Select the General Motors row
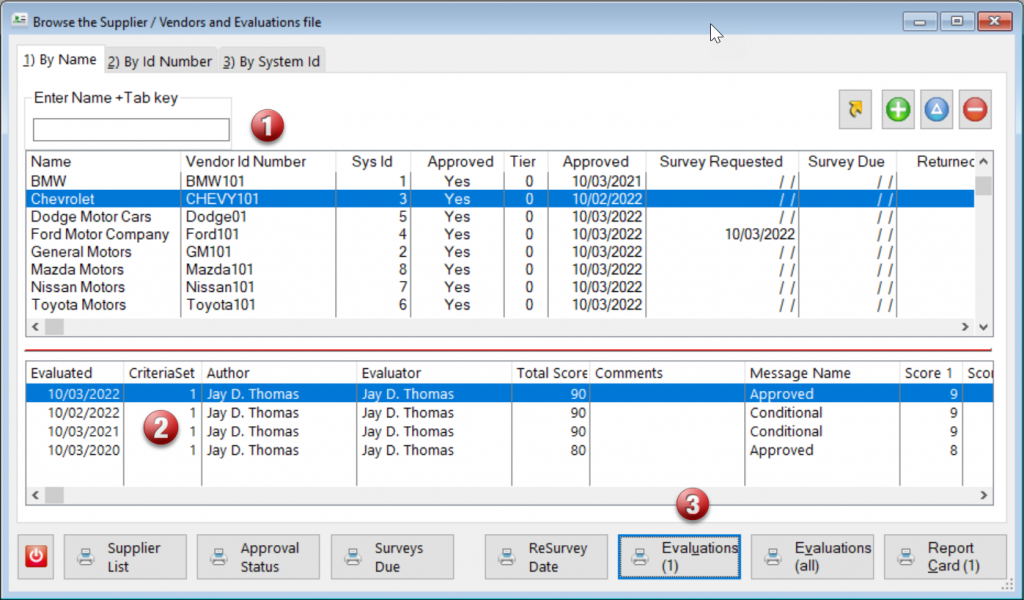 coord(500,251)
